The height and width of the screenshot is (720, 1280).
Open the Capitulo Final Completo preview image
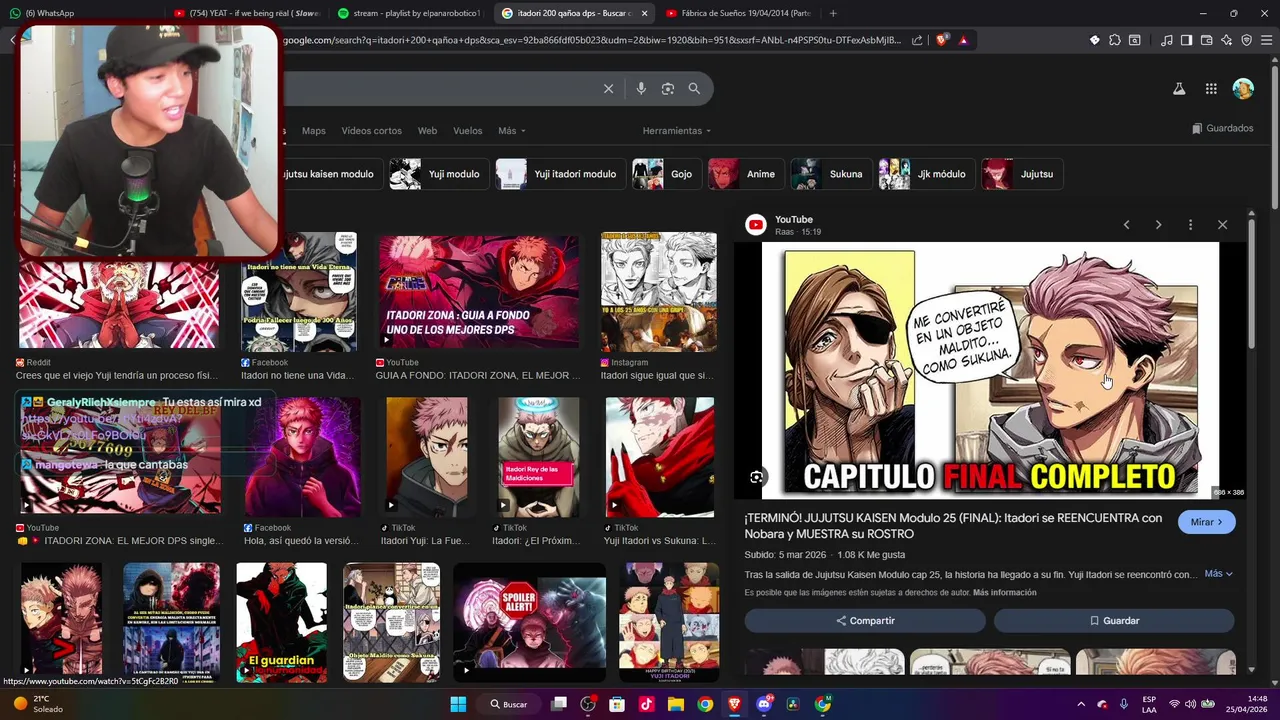pos(990,369)
